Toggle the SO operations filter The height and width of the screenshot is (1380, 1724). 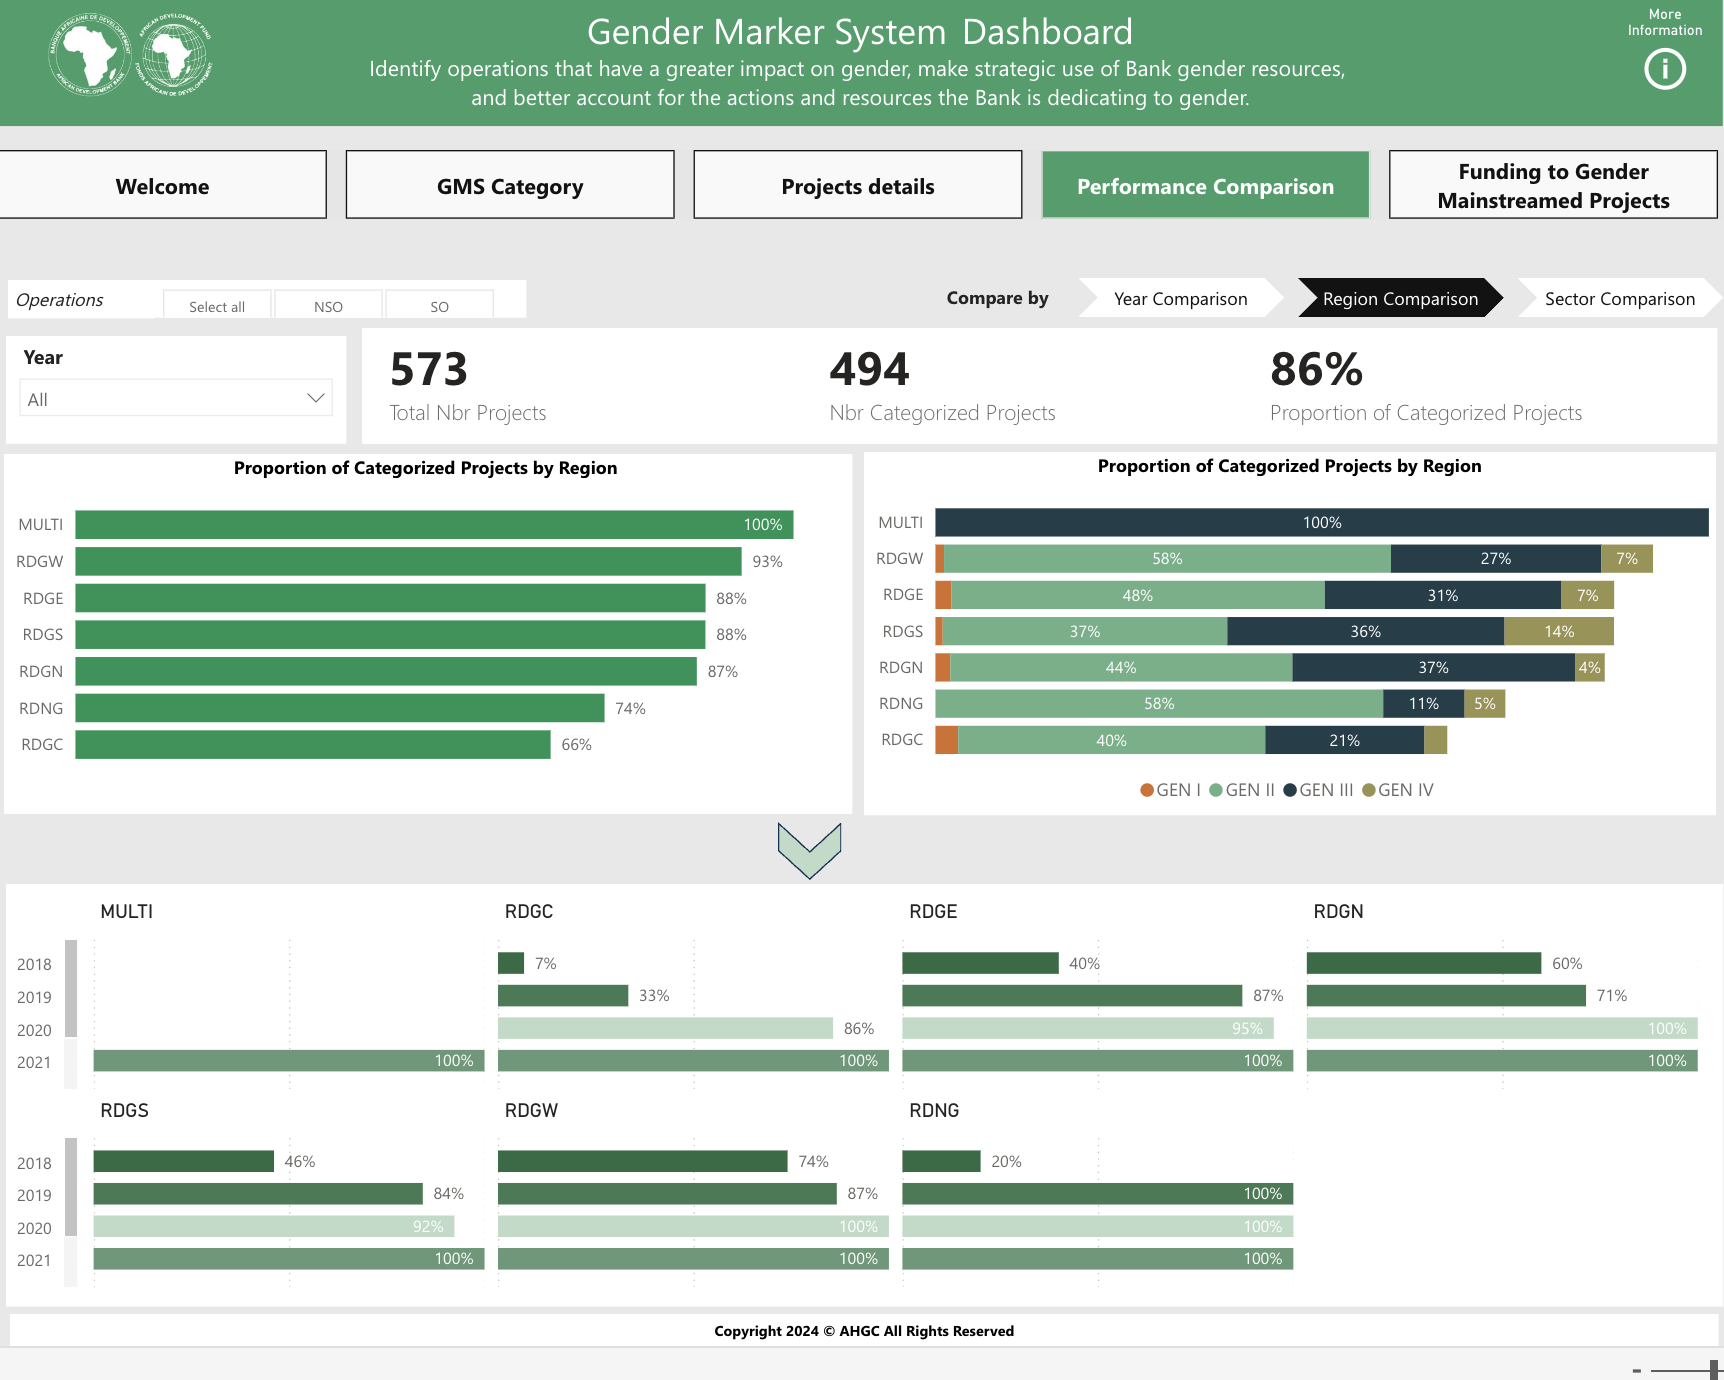click(x=439, y=306)
